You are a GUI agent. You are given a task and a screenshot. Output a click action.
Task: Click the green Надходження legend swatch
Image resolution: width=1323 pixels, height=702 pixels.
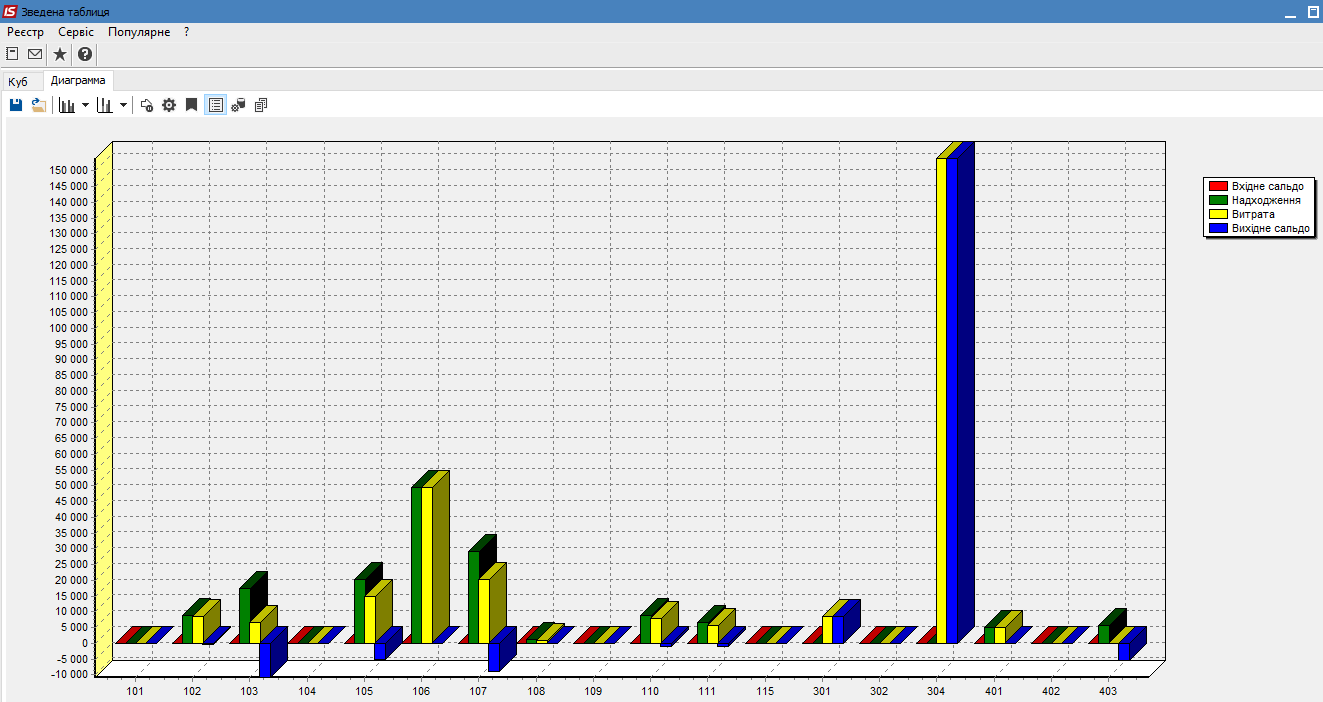click(1218, 200)
